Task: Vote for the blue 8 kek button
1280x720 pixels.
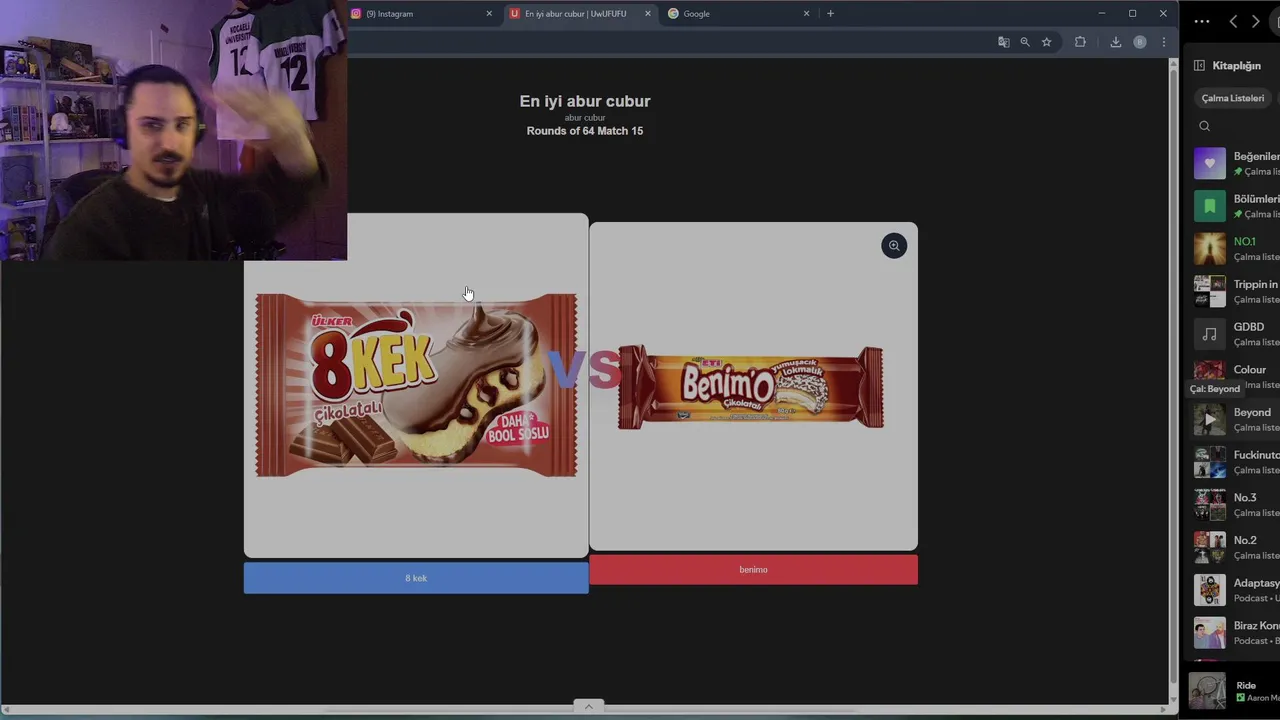Action: pos(416,578)
